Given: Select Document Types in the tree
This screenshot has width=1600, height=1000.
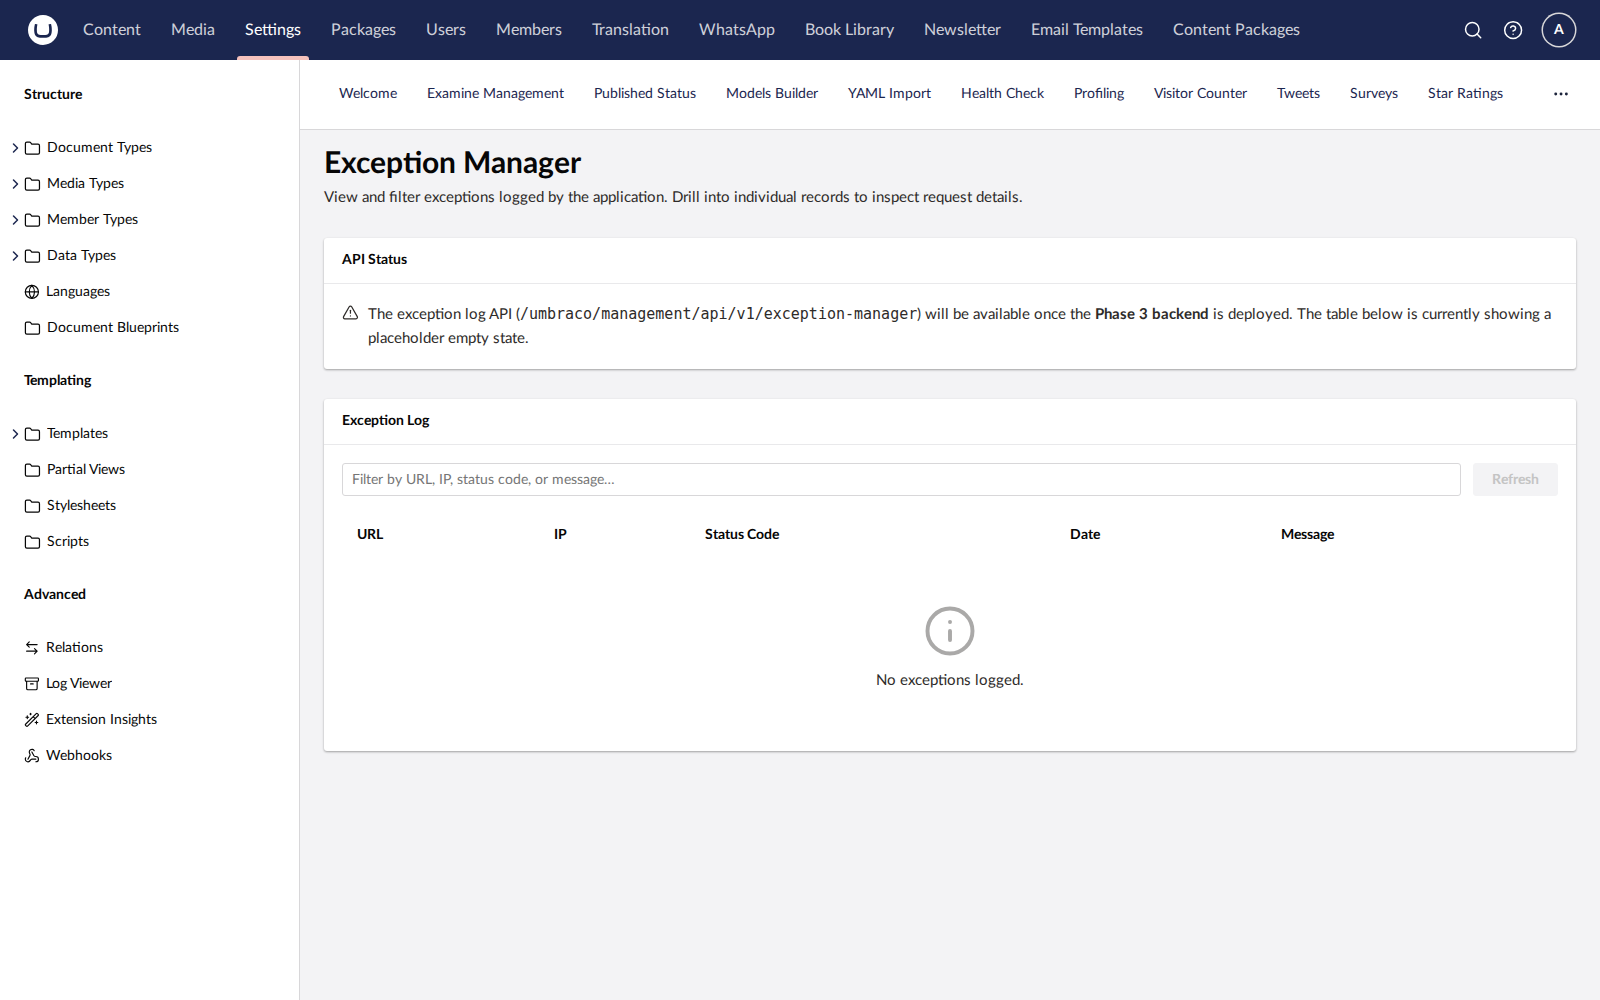Looking at the screenshot, I should [99, 148].
